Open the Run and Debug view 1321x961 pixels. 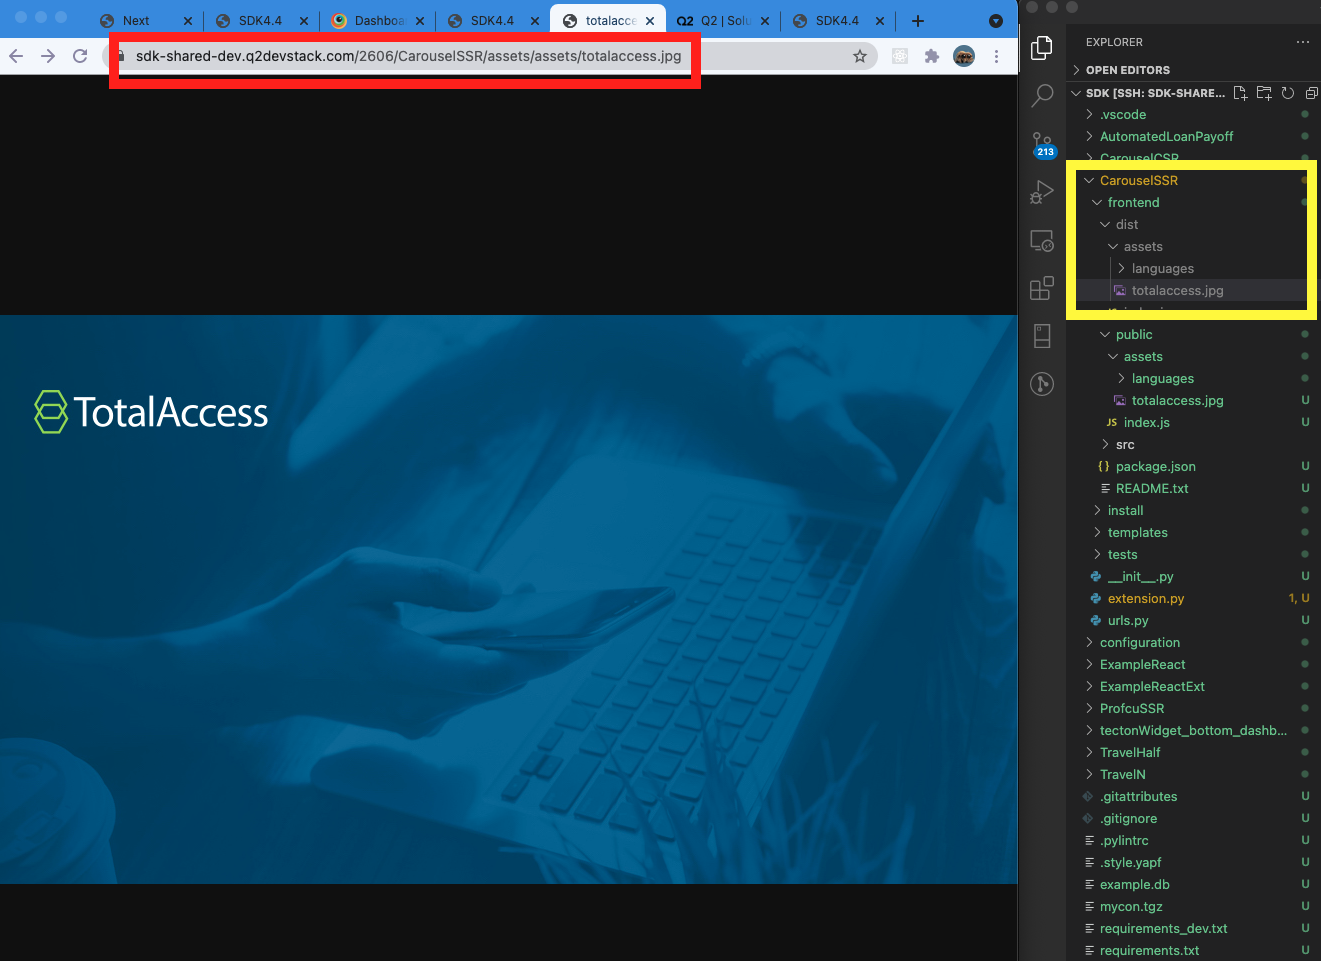click(1042, 192)
